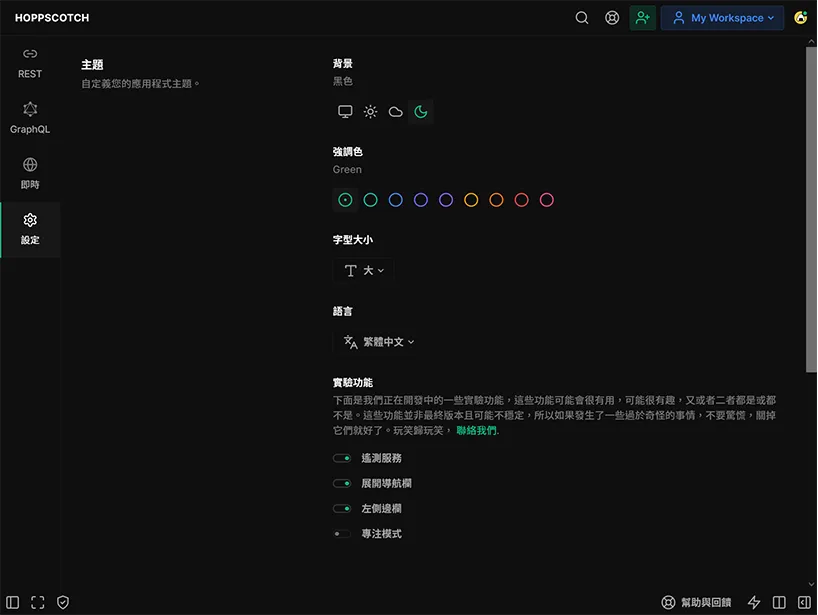Select the system monitor background theme icon
The image size is (818, 615).
coord(345,112)
